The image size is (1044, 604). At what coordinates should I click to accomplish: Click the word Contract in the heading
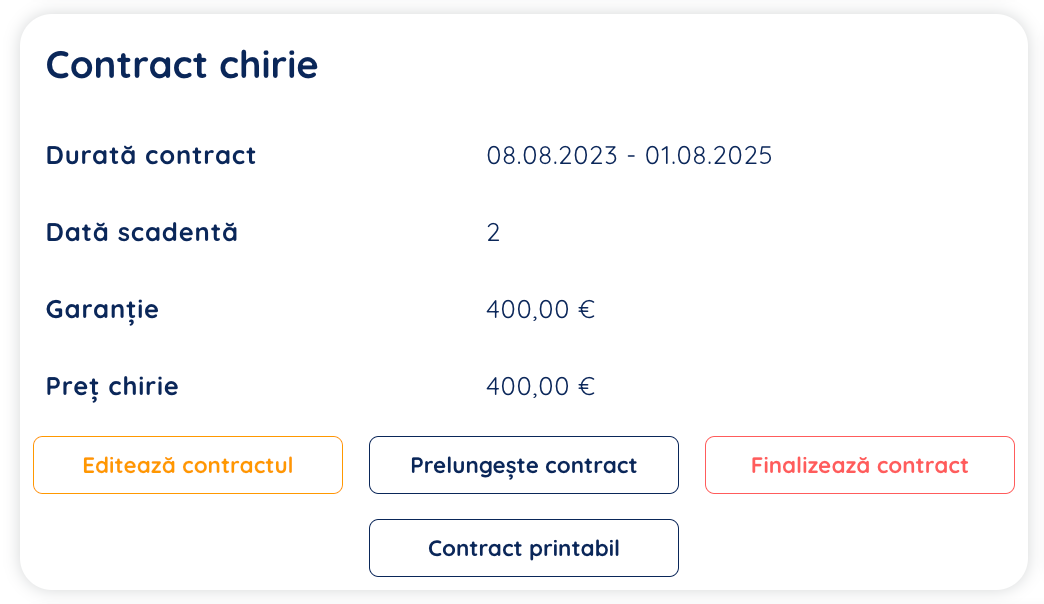point(126,65)
